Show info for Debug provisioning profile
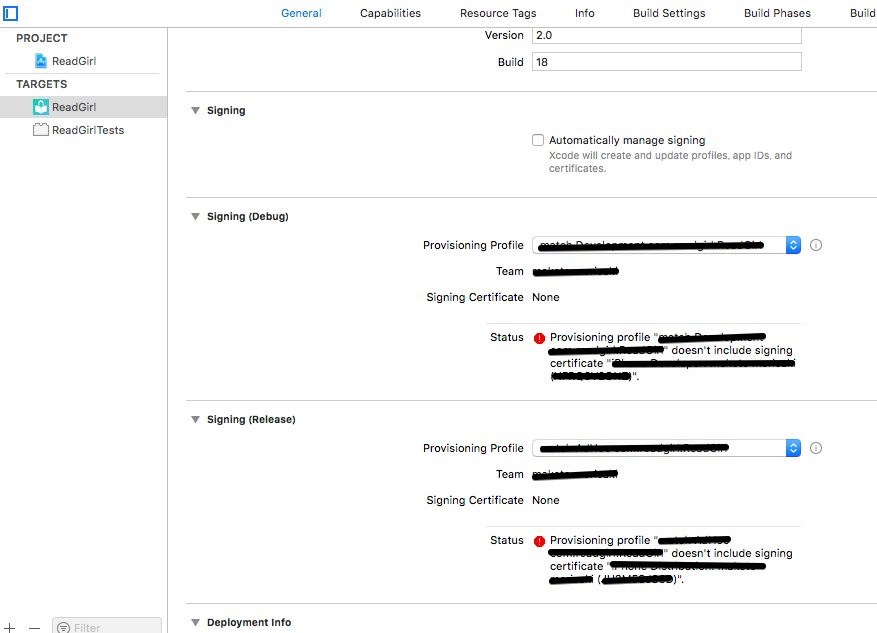 [816, 245]
